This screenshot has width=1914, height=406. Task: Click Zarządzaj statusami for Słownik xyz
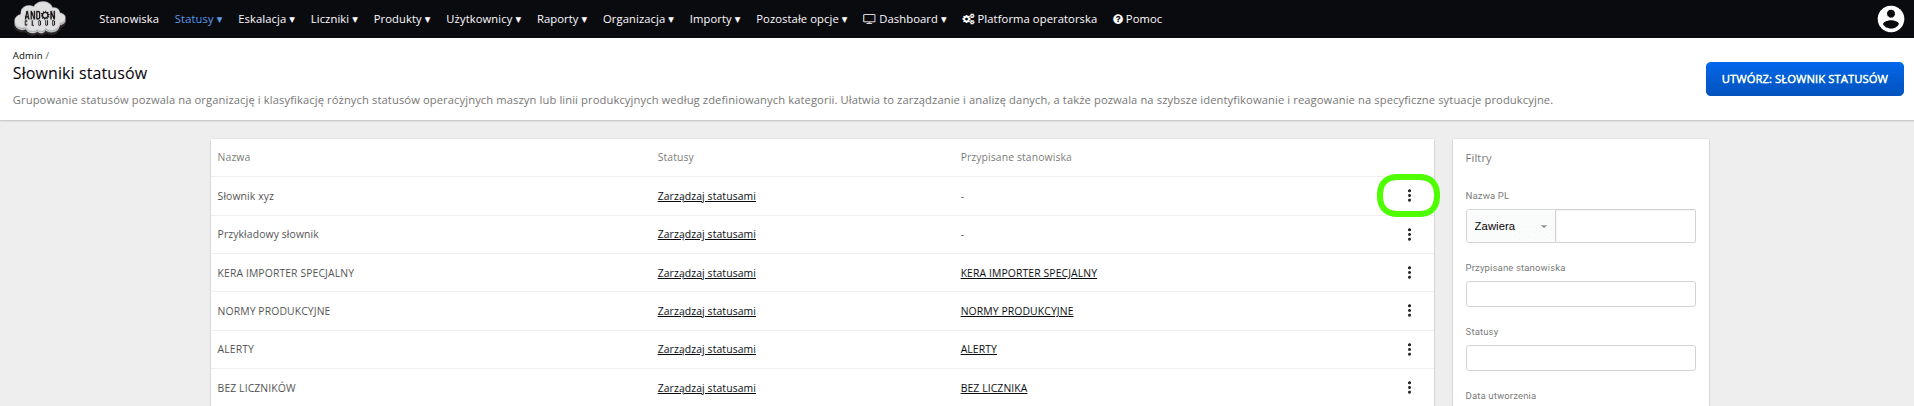tap(706, 196)
